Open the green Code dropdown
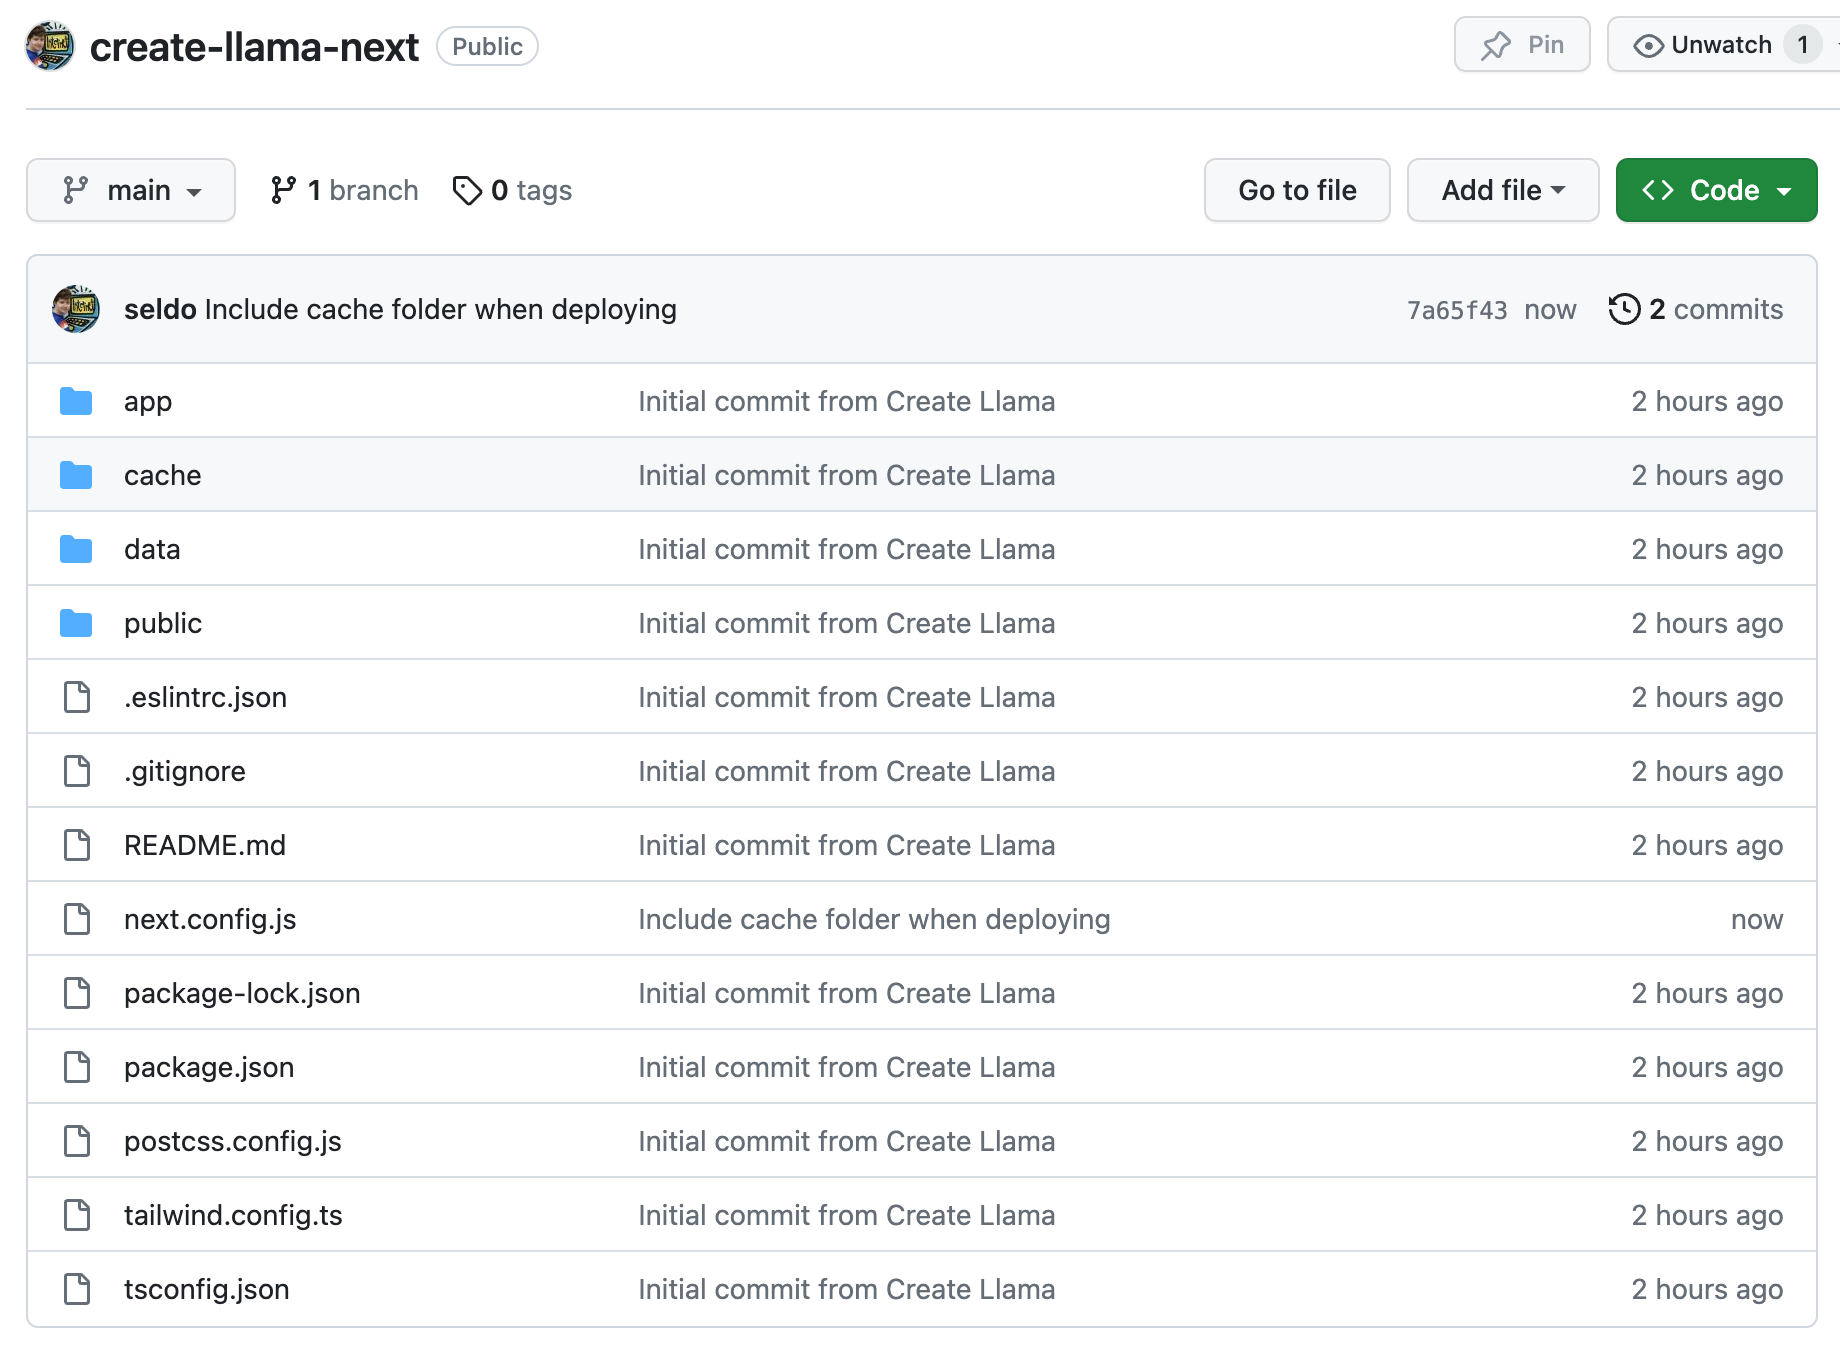 click(1716, 190)
